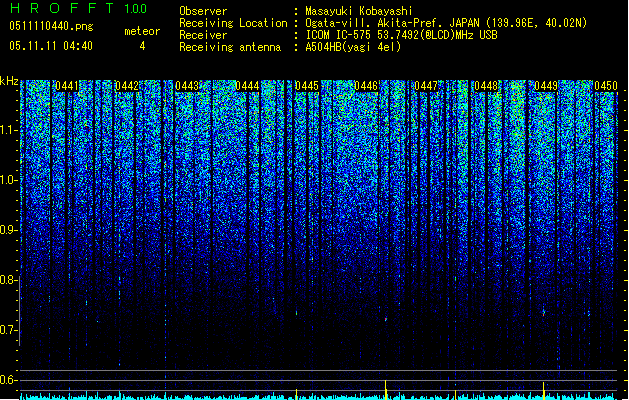
Task: Click the Ogata-vill. Akita-Pref. JAPAN location text
Action: (446, 23)
